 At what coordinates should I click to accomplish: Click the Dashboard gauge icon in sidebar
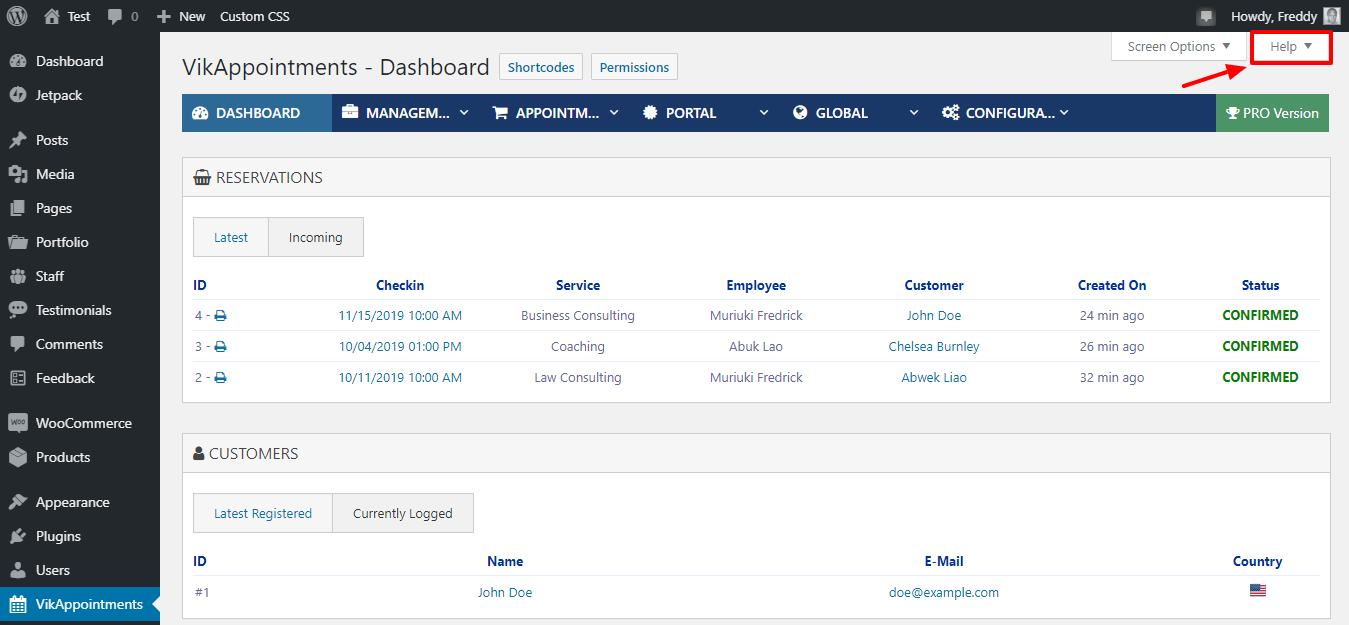click(18, 61)
